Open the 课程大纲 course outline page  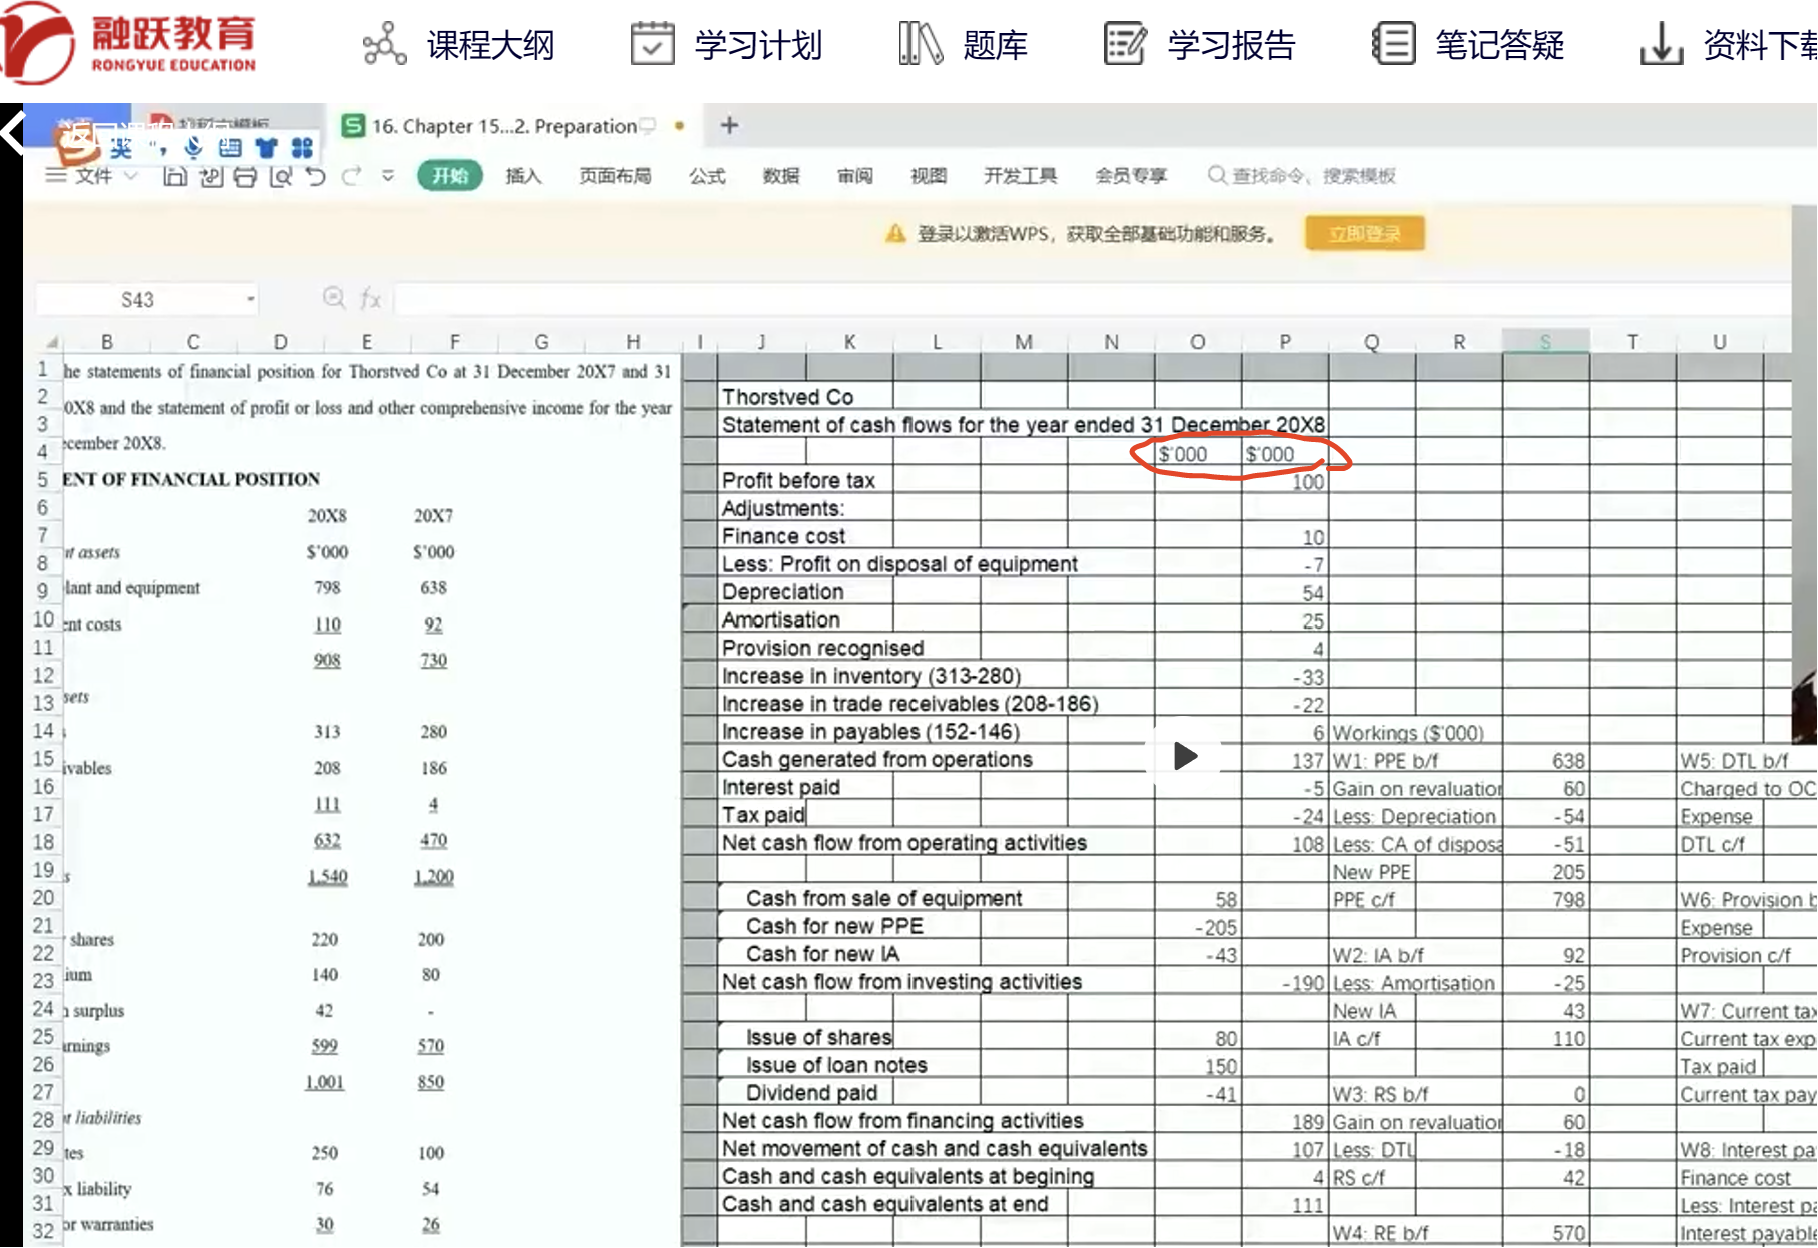490,45
